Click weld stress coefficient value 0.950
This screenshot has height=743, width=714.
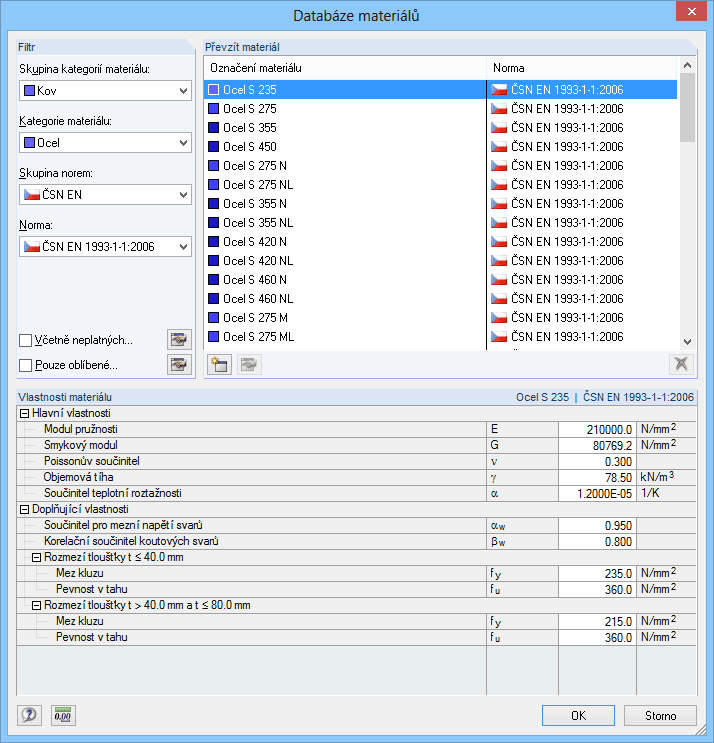(597, 526)
